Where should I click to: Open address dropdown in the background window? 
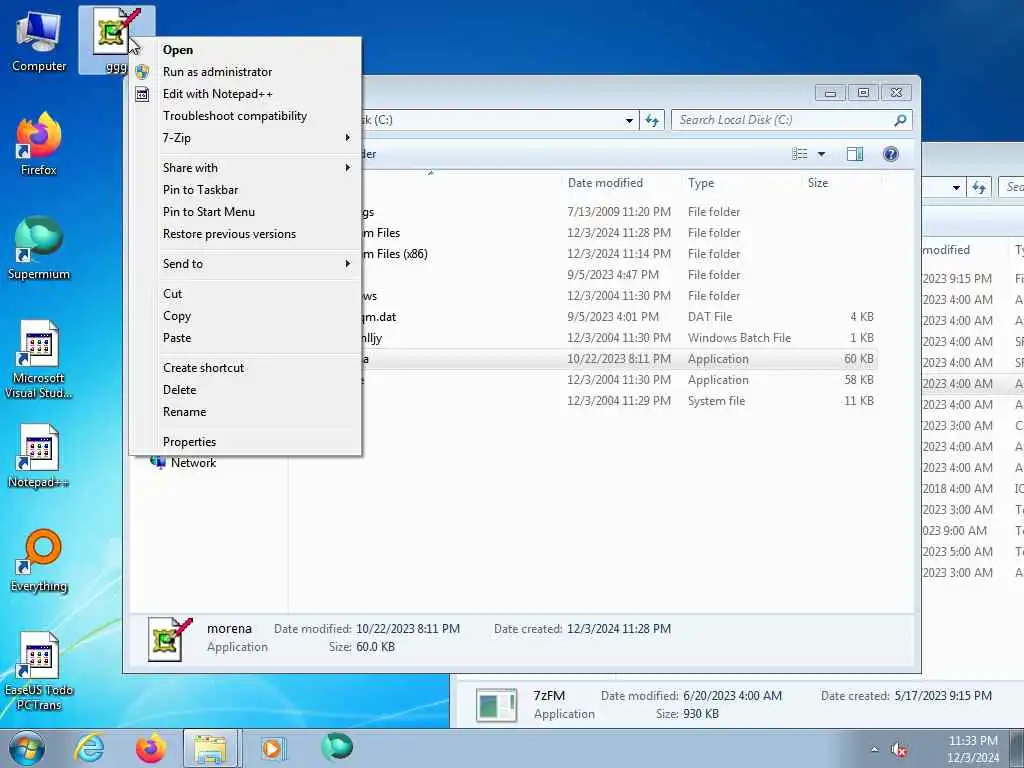tap(956, 187)
